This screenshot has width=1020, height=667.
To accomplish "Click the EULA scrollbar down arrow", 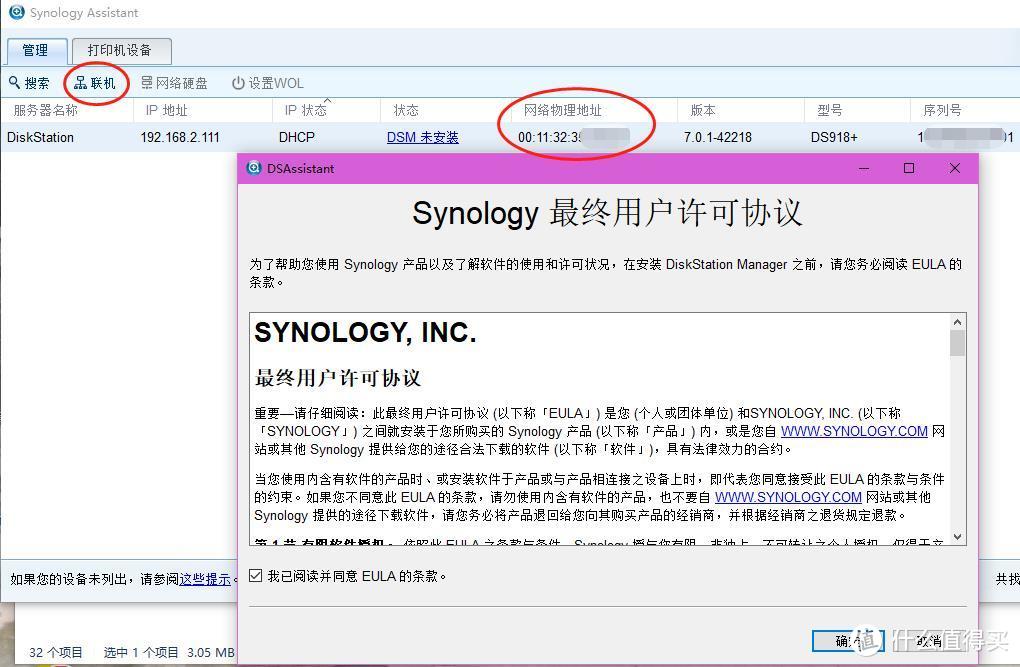I will (957, 537).
